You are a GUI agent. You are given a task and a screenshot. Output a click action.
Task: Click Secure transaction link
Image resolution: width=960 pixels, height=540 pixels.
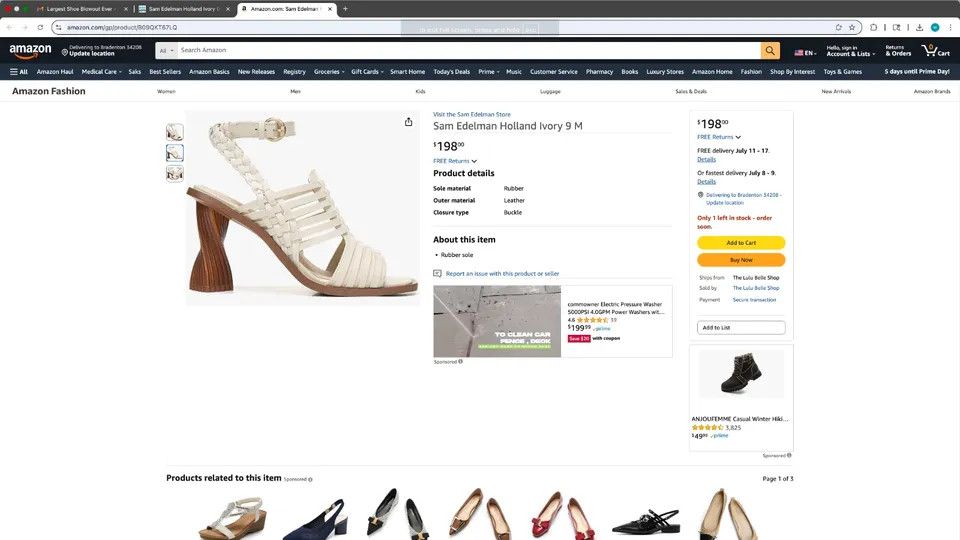pyautogui.click(x=754, y=300)
